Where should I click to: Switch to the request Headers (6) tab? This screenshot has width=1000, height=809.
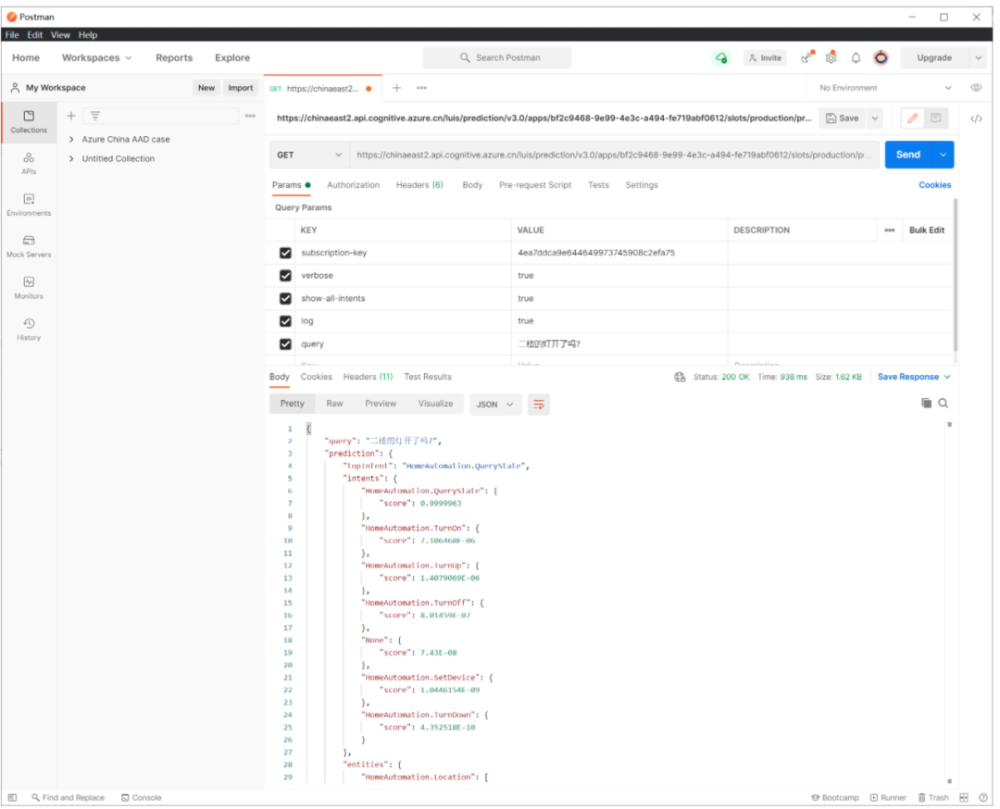point(419,185)
